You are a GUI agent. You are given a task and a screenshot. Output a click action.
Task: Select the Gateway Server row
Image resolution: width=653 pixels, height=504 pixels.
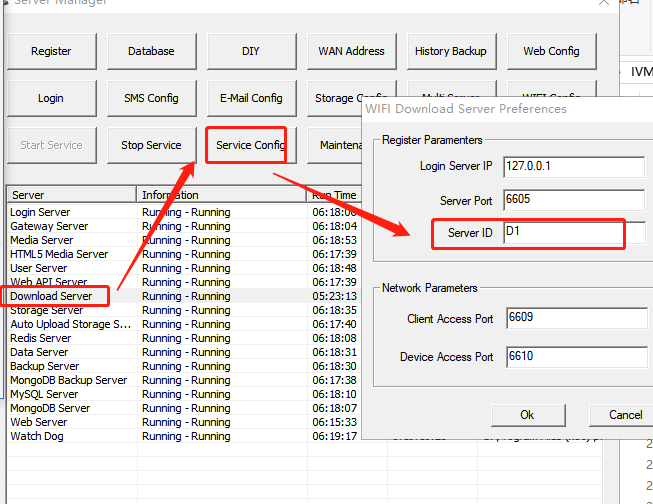tap(184, 226)
